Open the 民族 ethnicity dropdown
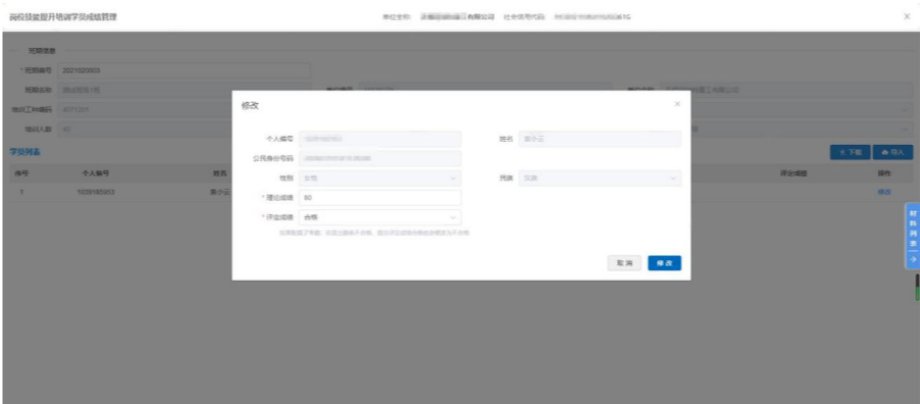Image resolution: width=920 pixels, height=404 pixels. pos(600,178)
